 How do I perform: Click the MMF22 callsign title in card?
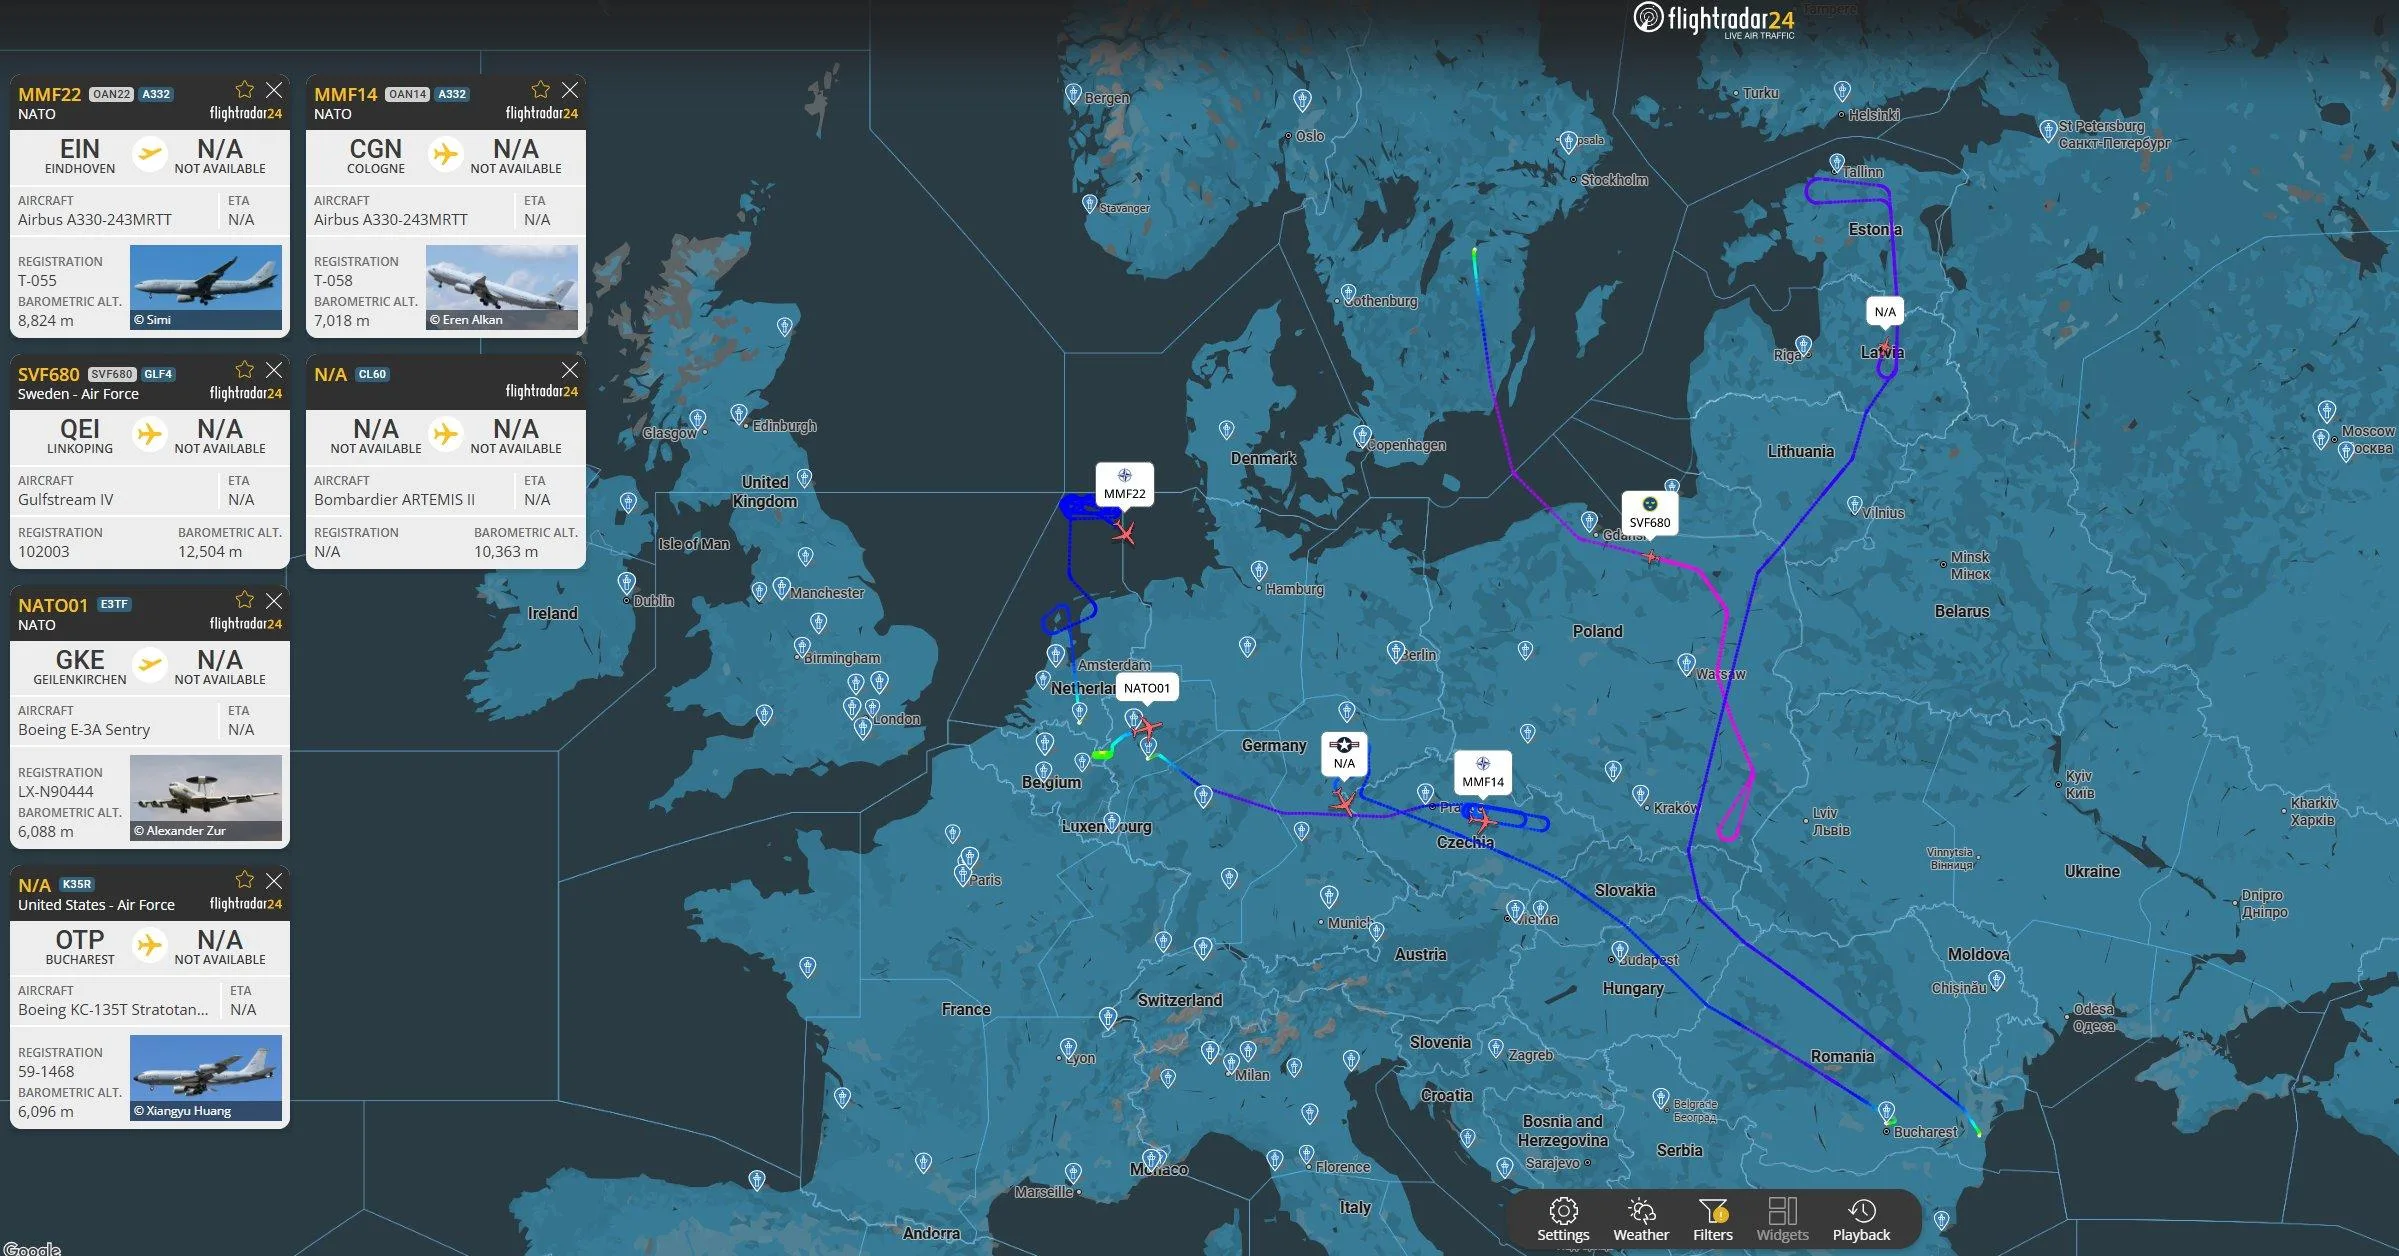click(x=49, y=94)
